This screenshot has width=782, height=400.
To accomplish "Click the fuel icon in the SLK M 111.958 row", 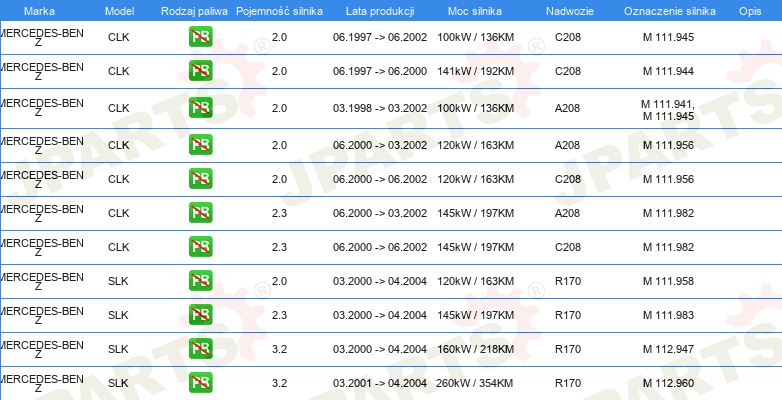I will pyautogui.click(x=200, y=281).
